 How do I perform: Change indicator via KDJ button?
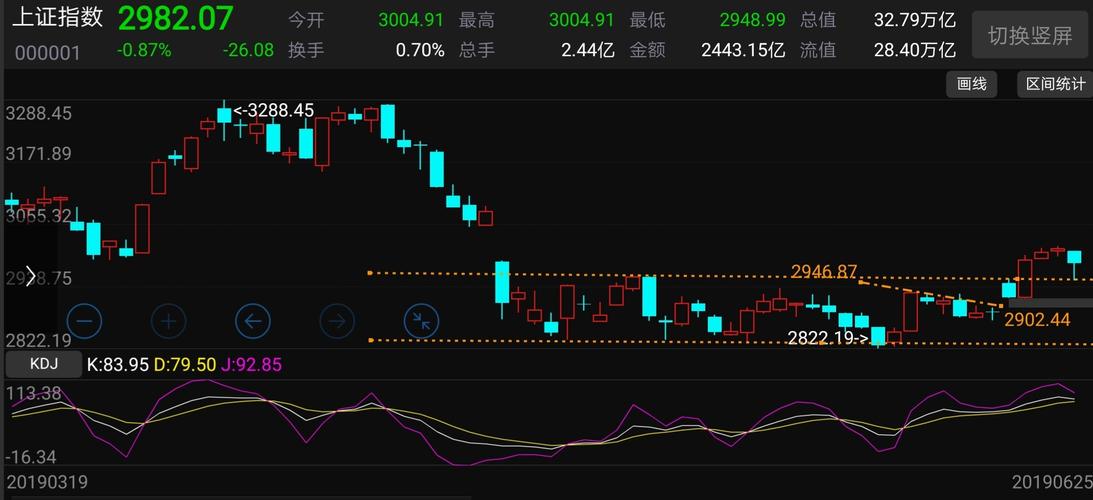(43, 364)
